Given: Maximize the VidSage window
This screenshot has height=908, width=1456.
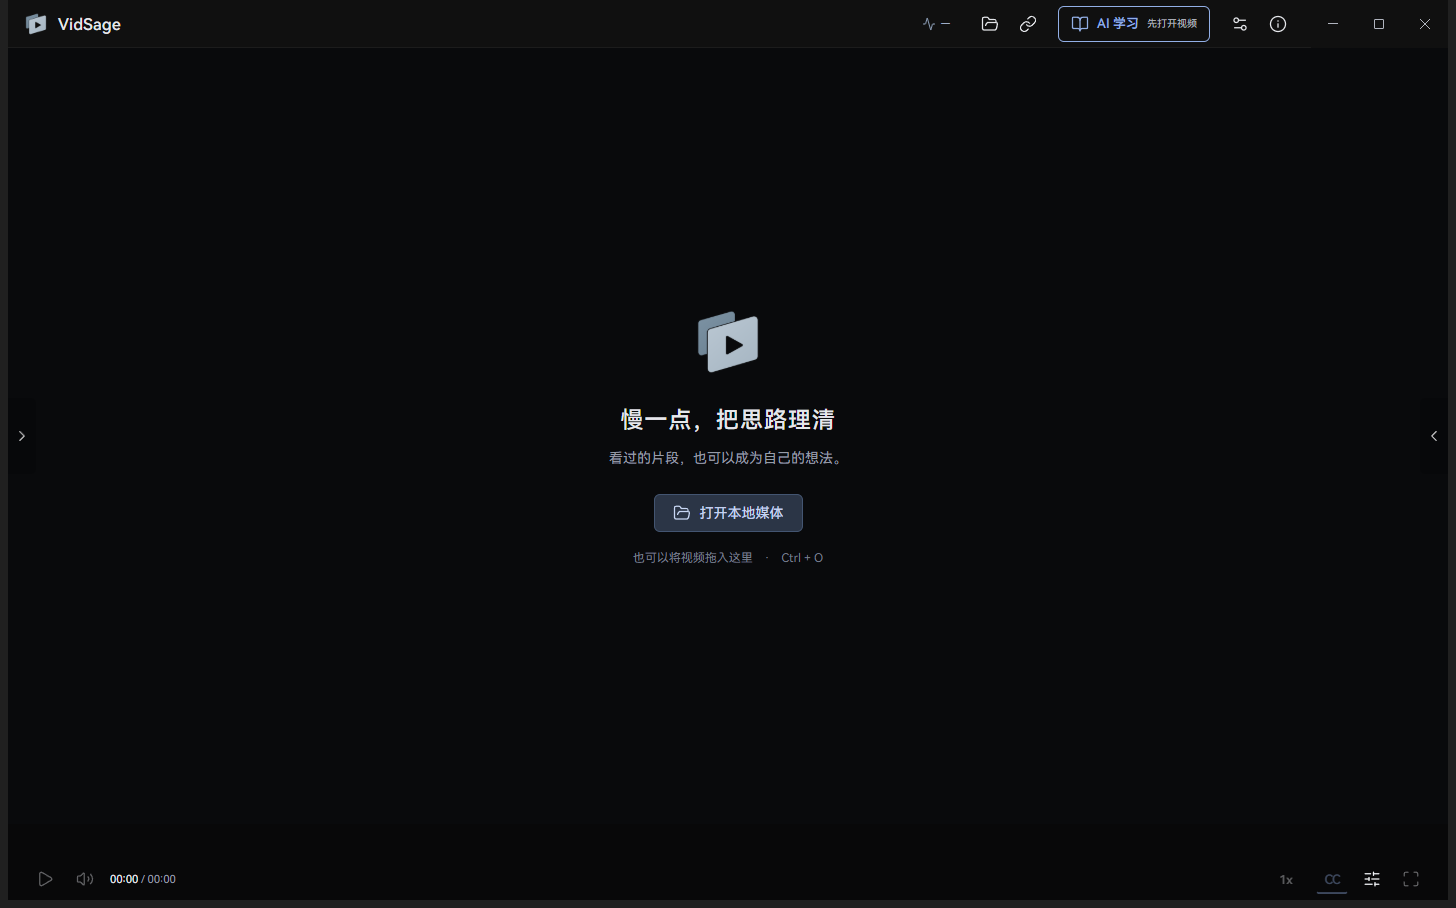Looking at the screenshot, I should [1379, 24].
